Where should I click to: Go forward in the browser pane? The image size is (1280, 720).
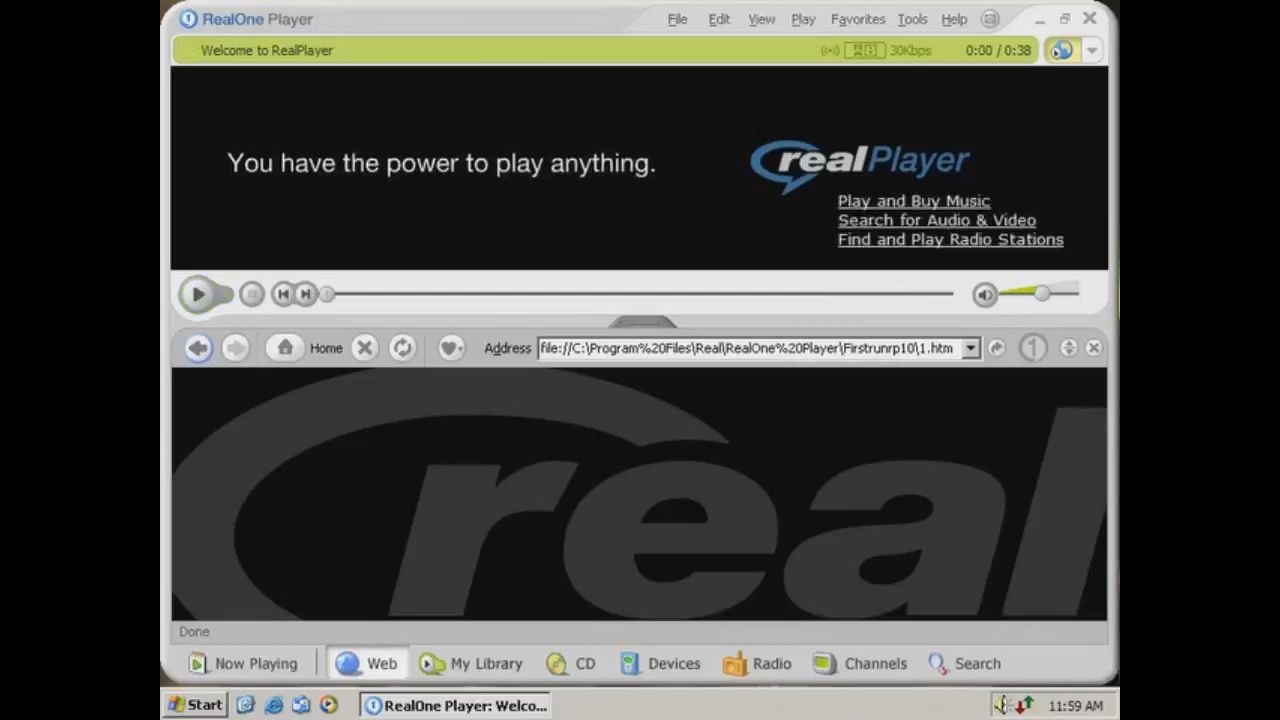[235, 348]
